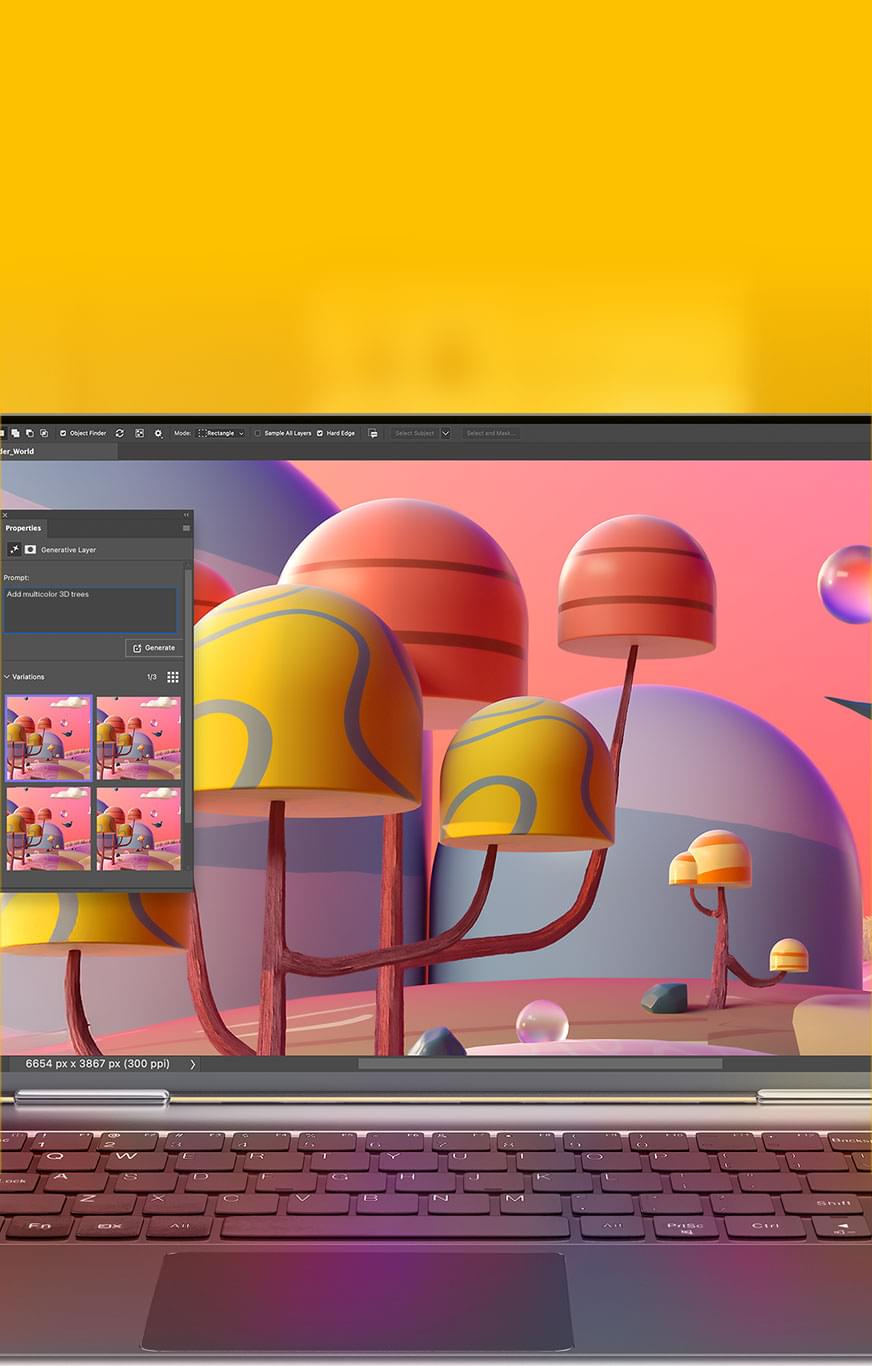This screenshot has height=1366, width=872.
Task: Open the Properties panel menu icon
Action: click(186, 528)
